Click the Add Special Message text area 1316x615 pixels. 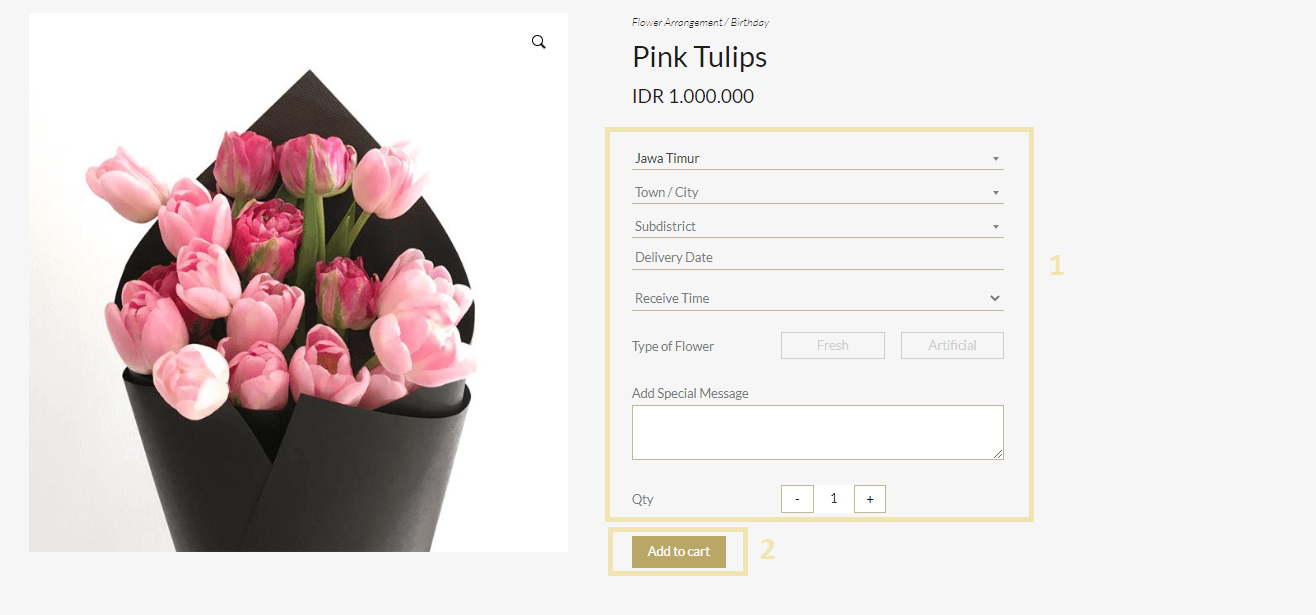[x=818, y=432]
